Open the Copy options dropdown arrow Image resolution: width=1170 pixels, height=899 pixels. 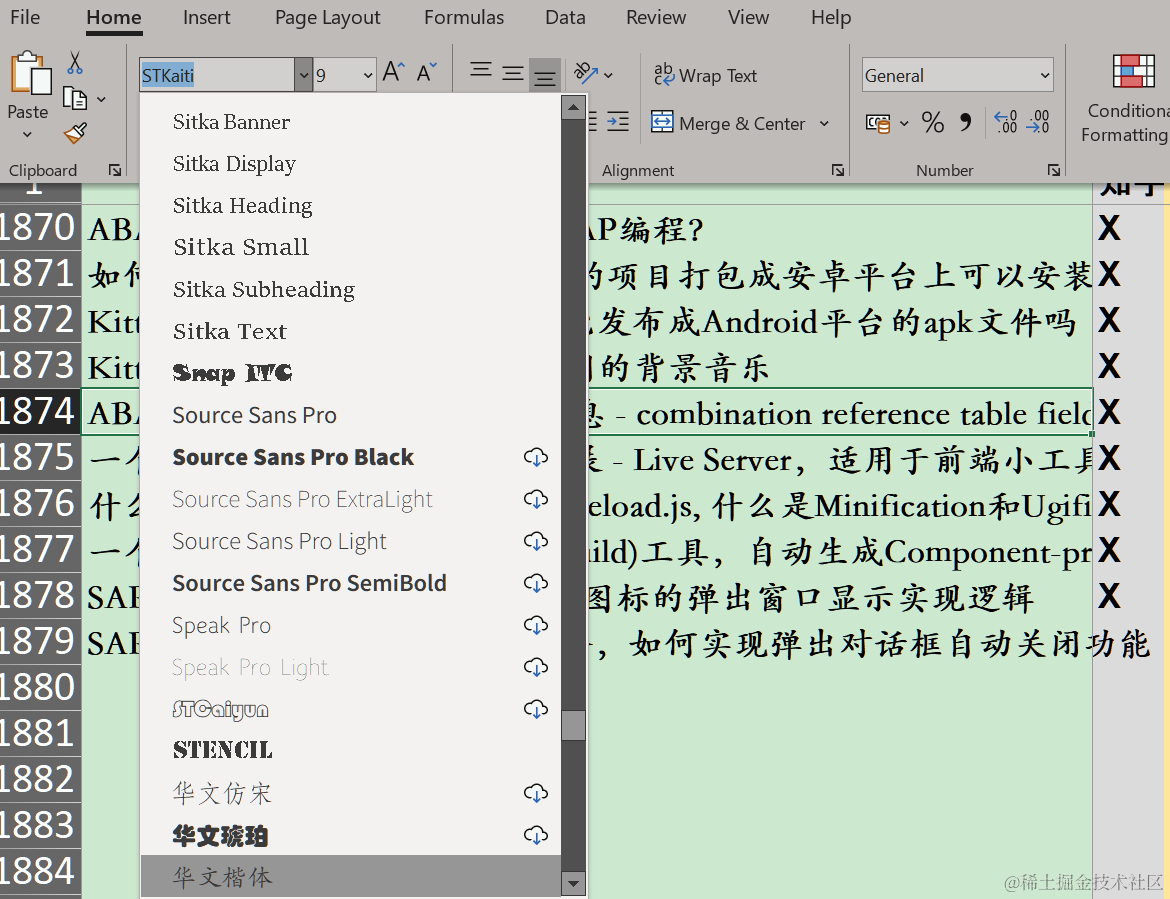pos(101,99)
